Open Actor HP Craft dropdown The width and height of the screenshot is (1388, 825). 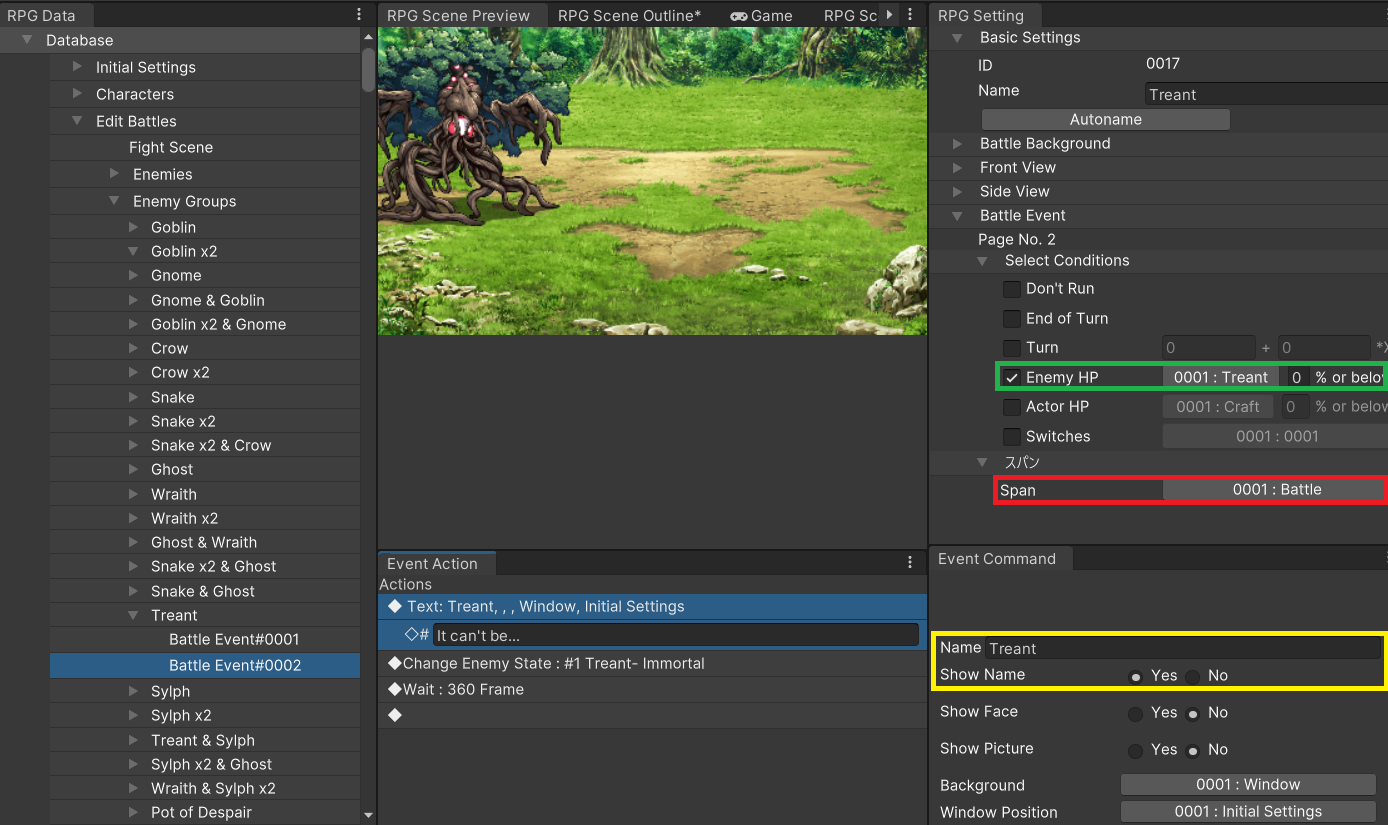click(x=1218, y=407)
